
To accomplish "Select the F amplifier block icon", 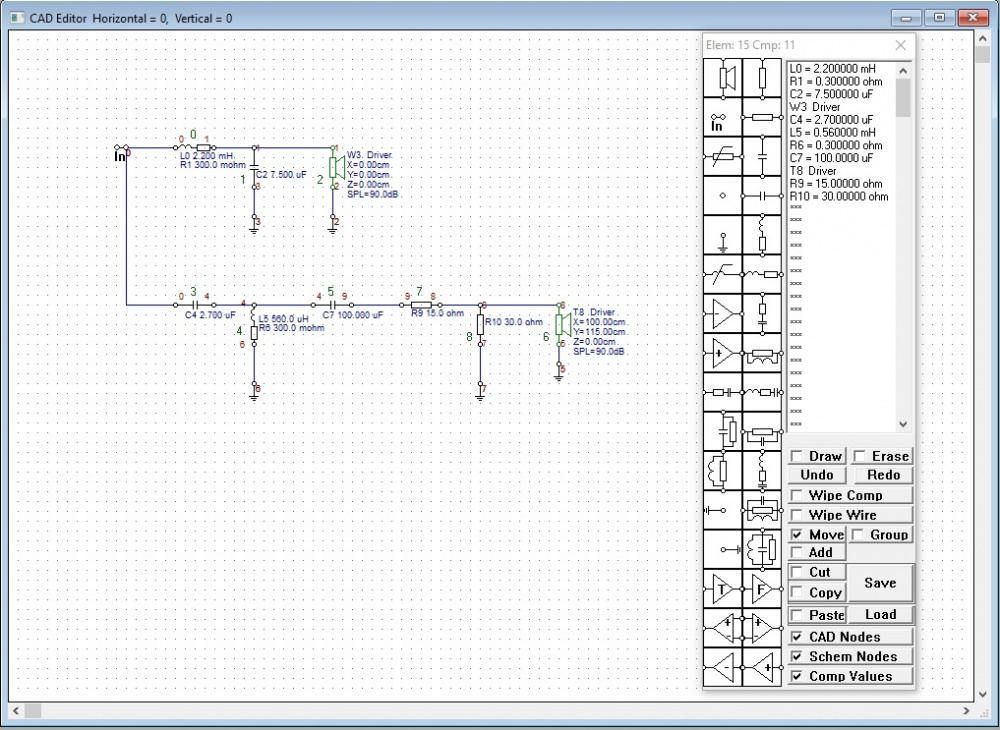I will tap(762, 588).
